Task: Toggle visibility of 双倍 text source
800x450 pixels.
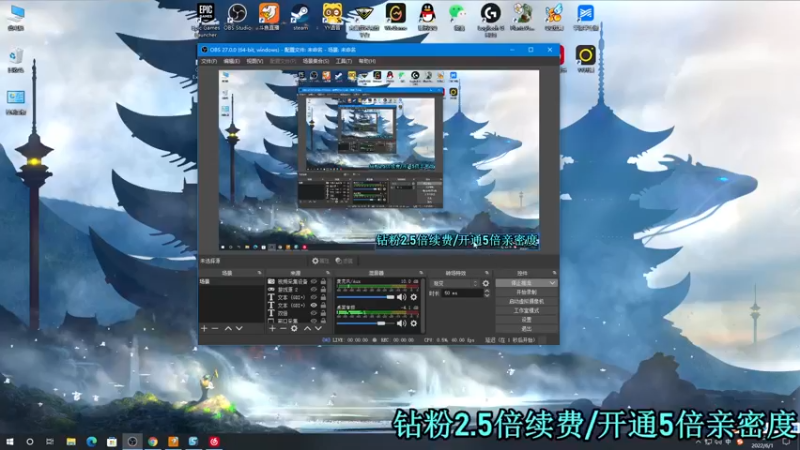Action: (x=314, y=313)
